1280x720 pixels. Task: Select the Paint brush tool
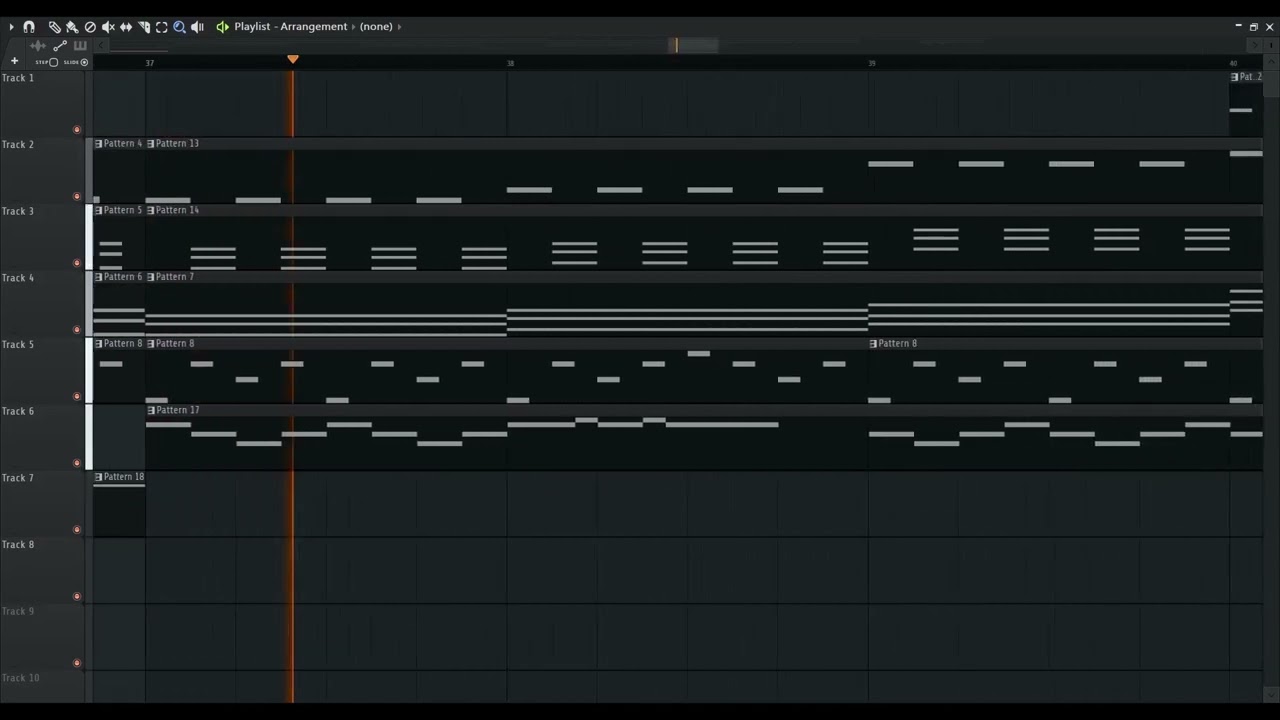tap(72, 27)
